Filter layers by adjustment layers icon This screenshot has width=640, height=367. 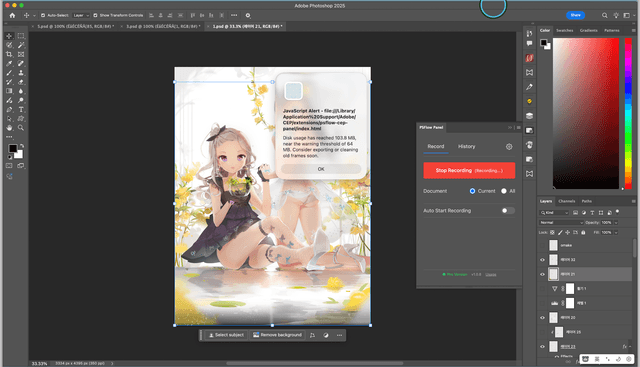click(x=584, y=213)
